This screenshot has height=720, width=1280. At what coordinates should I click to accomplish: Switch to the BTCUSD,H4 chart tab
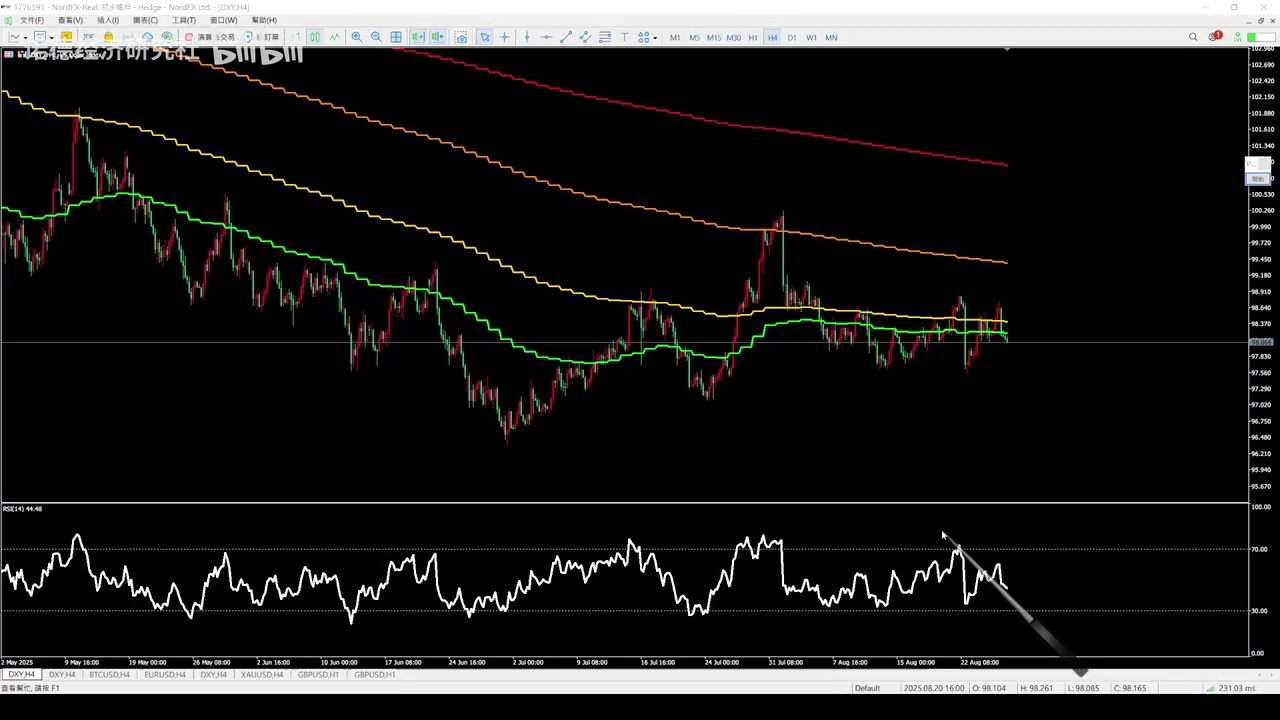pos(109,675)
